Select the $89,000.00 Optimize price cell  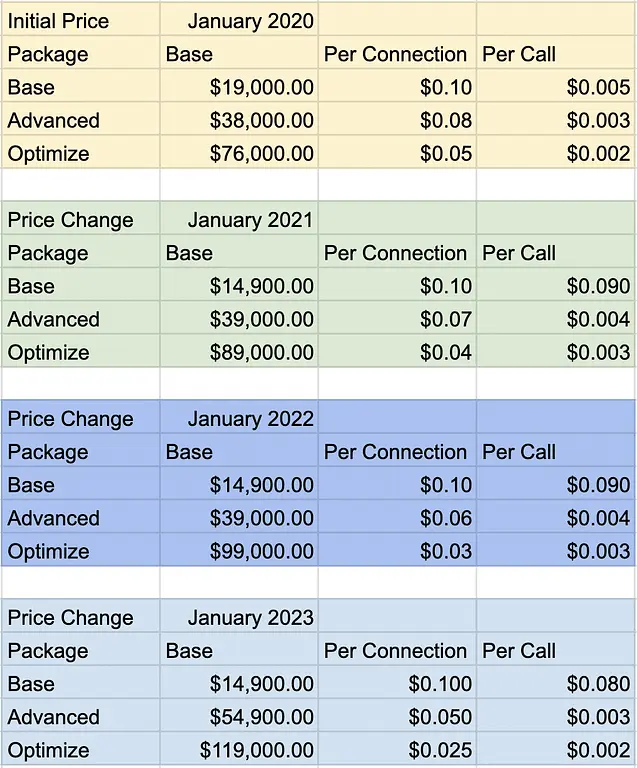[x=261, y=352]
